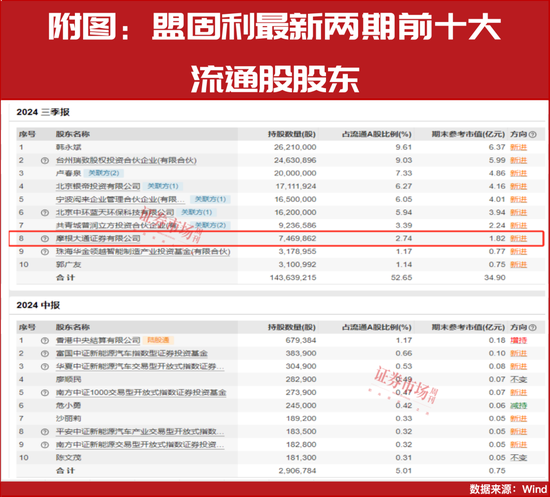
Task: Select shareholder name 陈文茂
Action: tap(68, 458)
